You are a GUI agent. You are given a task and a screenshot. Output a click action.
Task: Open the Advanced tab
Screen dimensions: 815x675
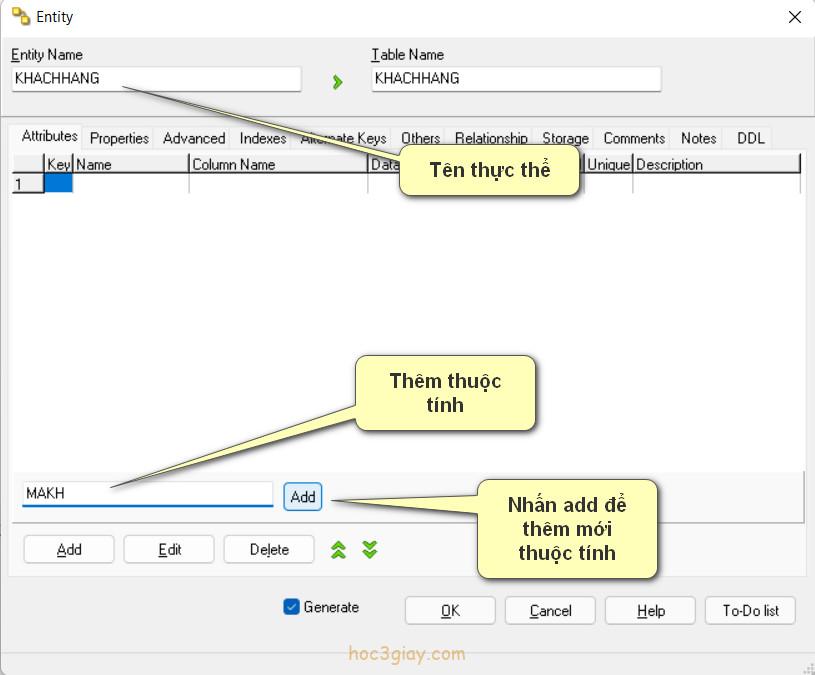[193, 138]
